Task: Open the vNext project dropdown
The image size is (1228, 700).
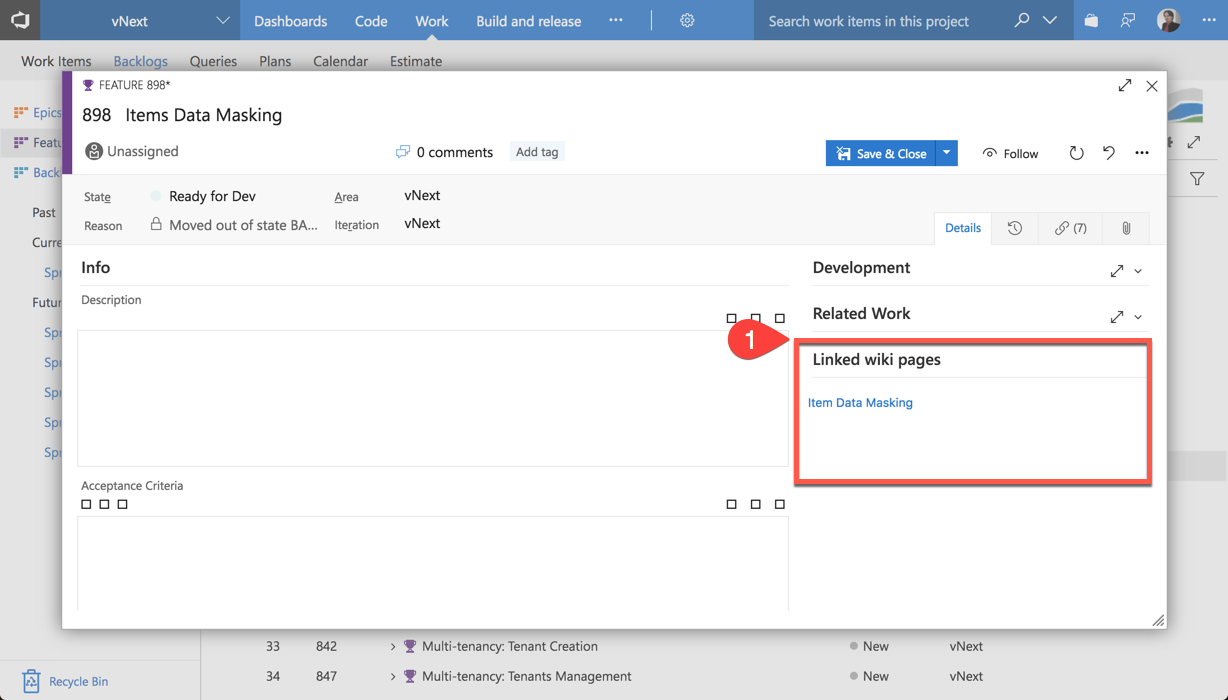Action: click(x=222, y=21)
